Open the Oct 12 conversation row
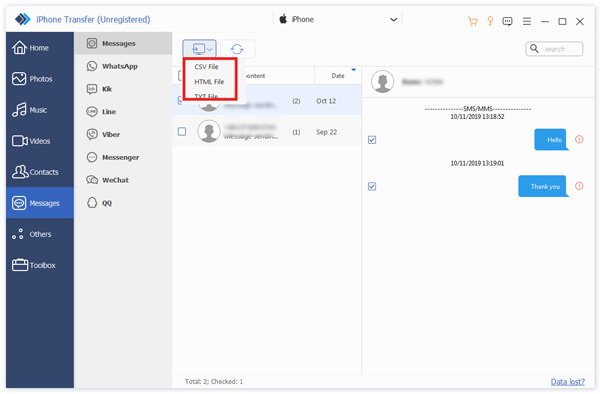 click(x=267, y=101)
